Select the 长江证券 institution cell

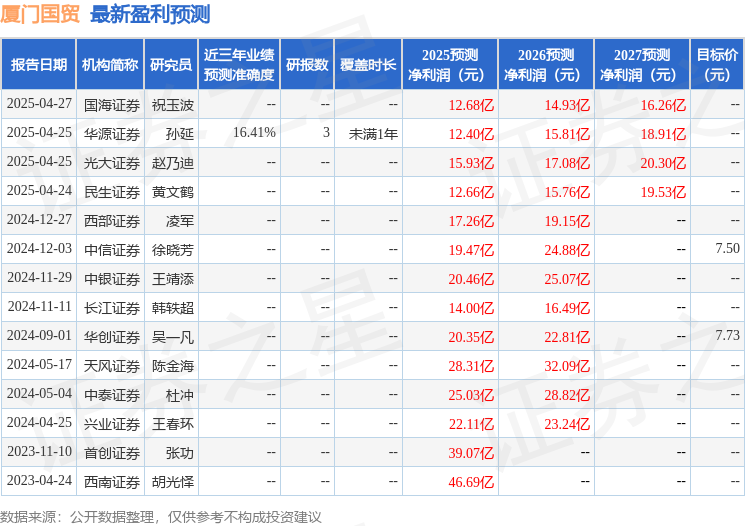[112, 308]
